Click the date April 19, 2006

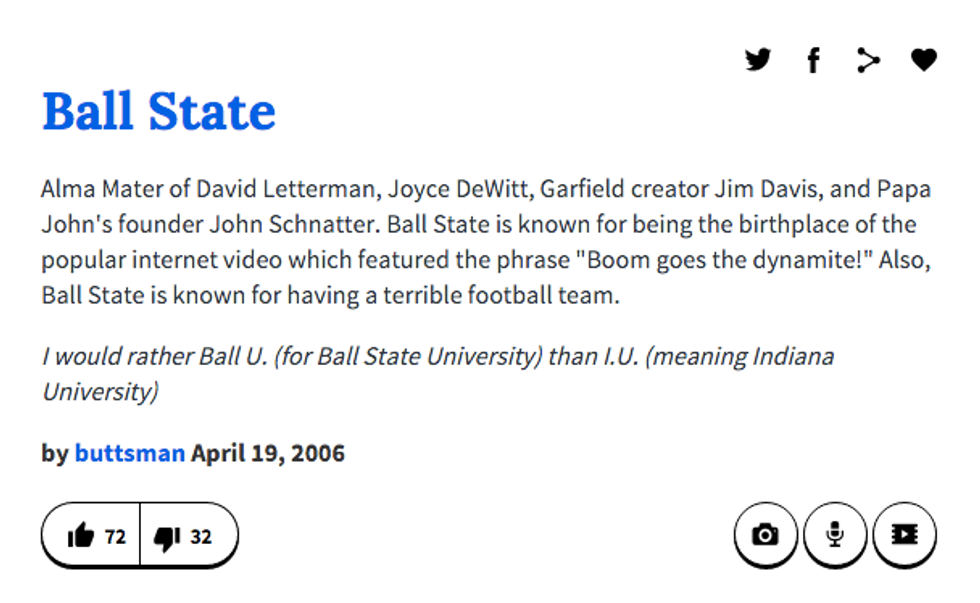pyautogui.click(x=268, y=453)
